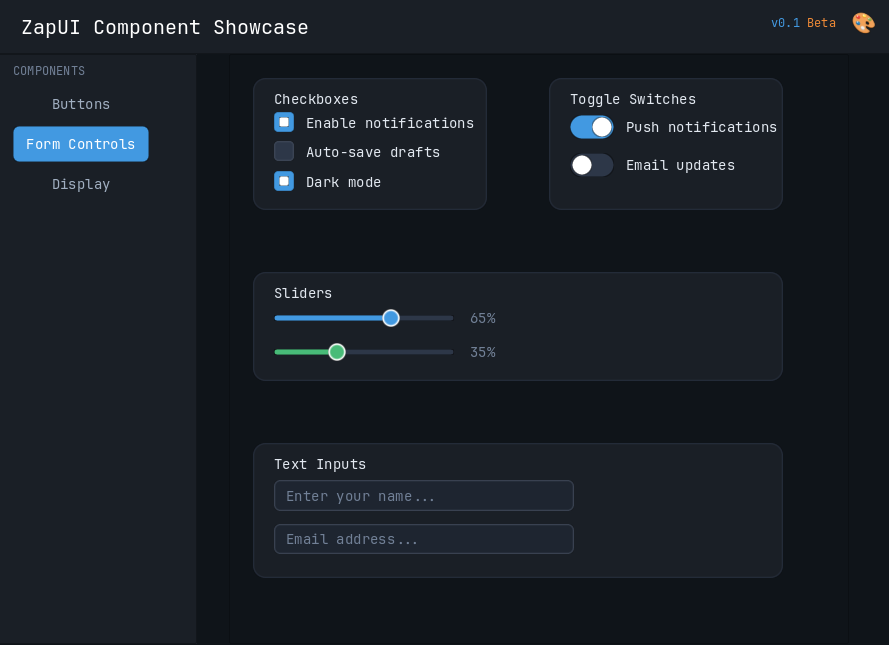Click the 65% value label
The height and width of the screenshot is (645, 889).
tap(482, 319)
